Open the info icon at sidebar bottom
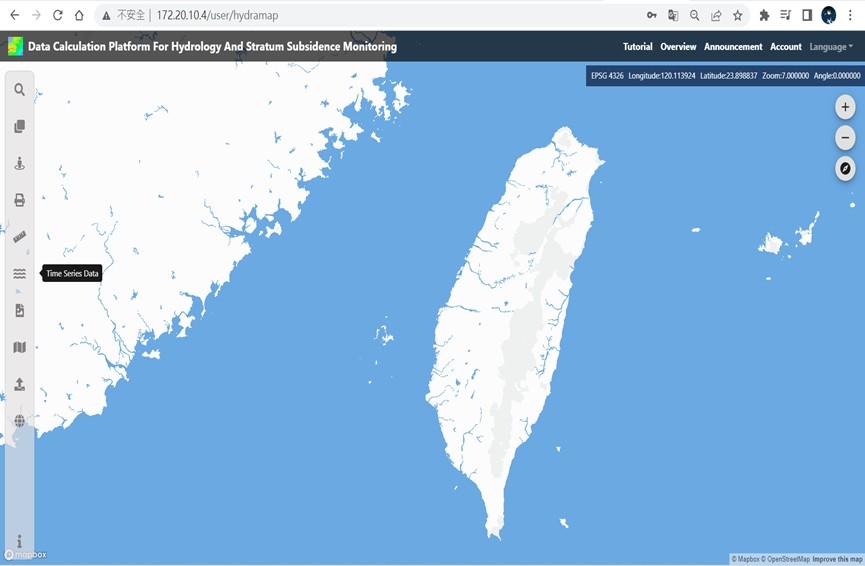 19,541
